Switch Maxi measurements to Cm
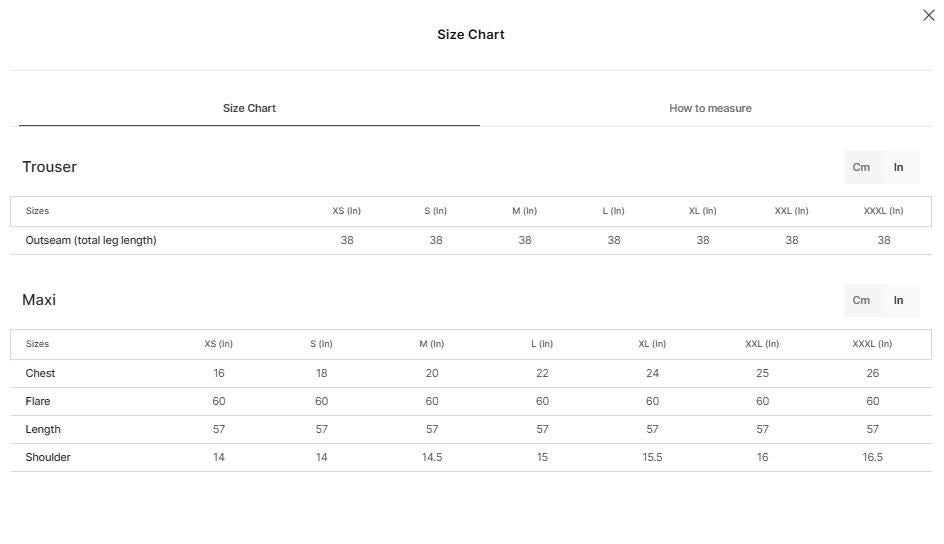Screen dimensions: 944x544 (861, 300)
